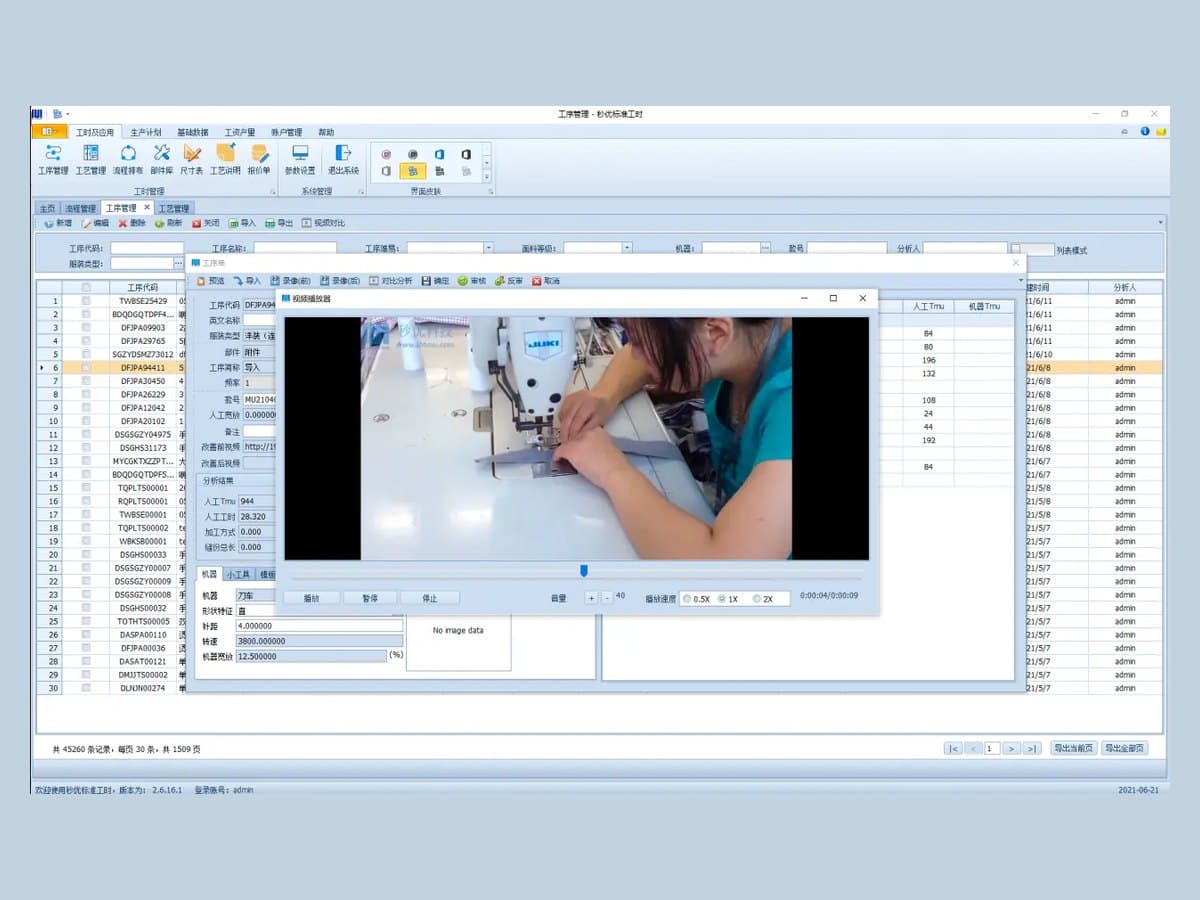Image resolution: width=1200 pixels, height=900 pixels.
Task: Click 录像(后) in 工序单 toolbar
Action: [340, 281]
